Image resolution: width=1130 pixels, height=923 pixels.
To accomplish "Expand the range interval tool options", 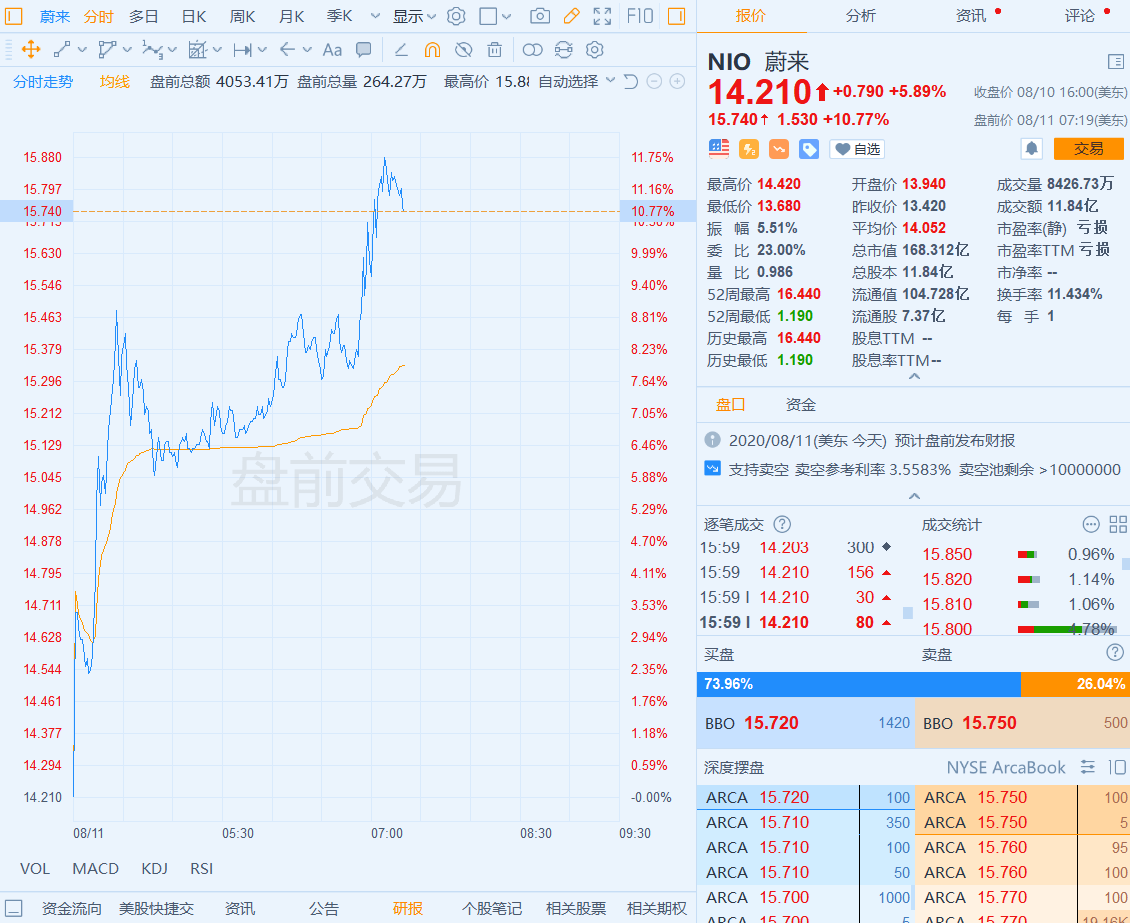I will (x=262, y=50).
